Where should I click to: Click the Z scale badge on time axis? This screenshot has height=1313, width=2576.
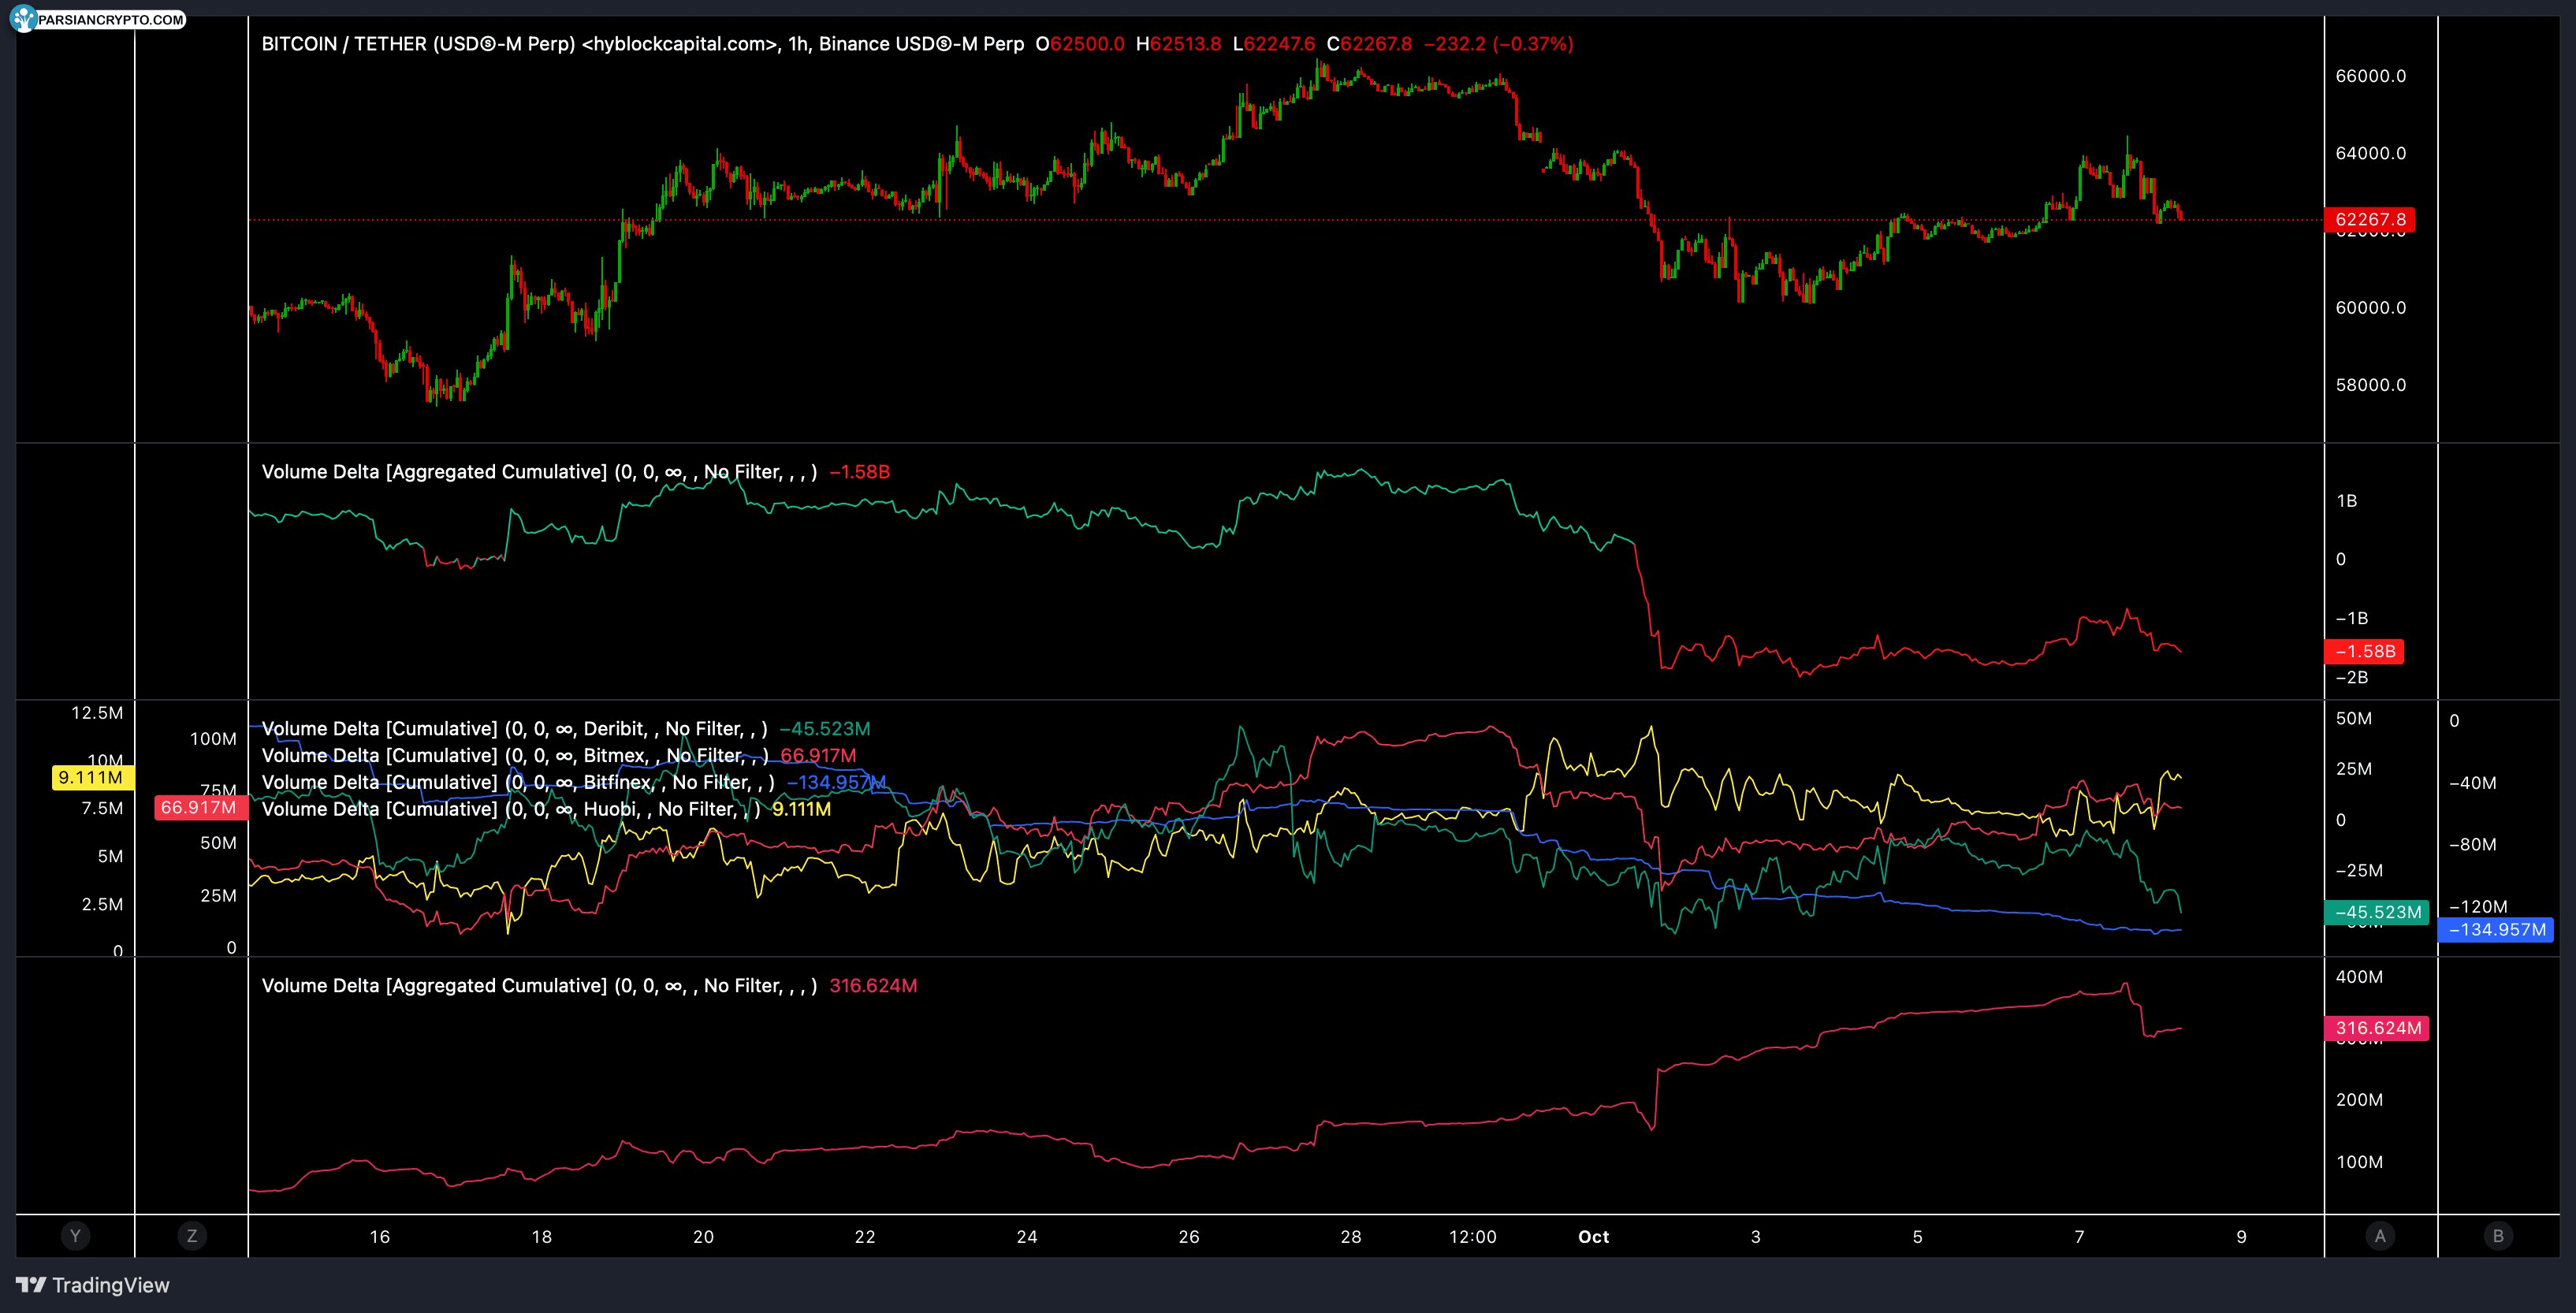click(192, 1236)
